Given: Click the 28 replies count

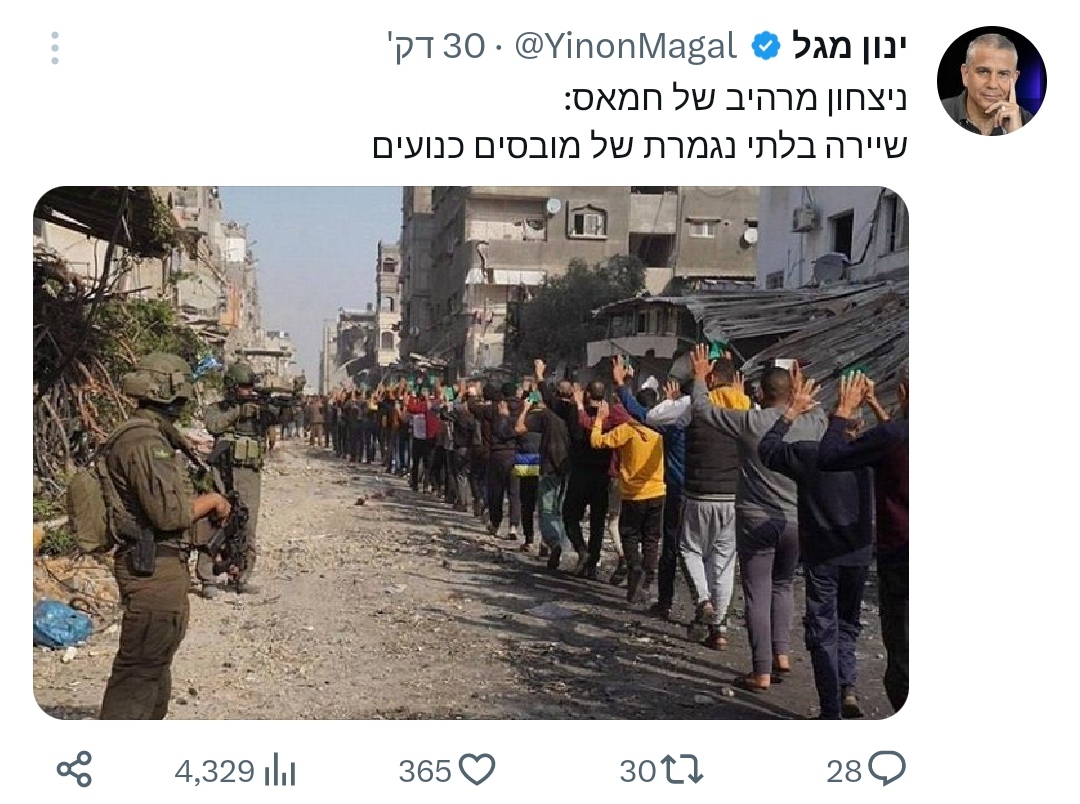Looking at the screenshot, I should point(844,771).
